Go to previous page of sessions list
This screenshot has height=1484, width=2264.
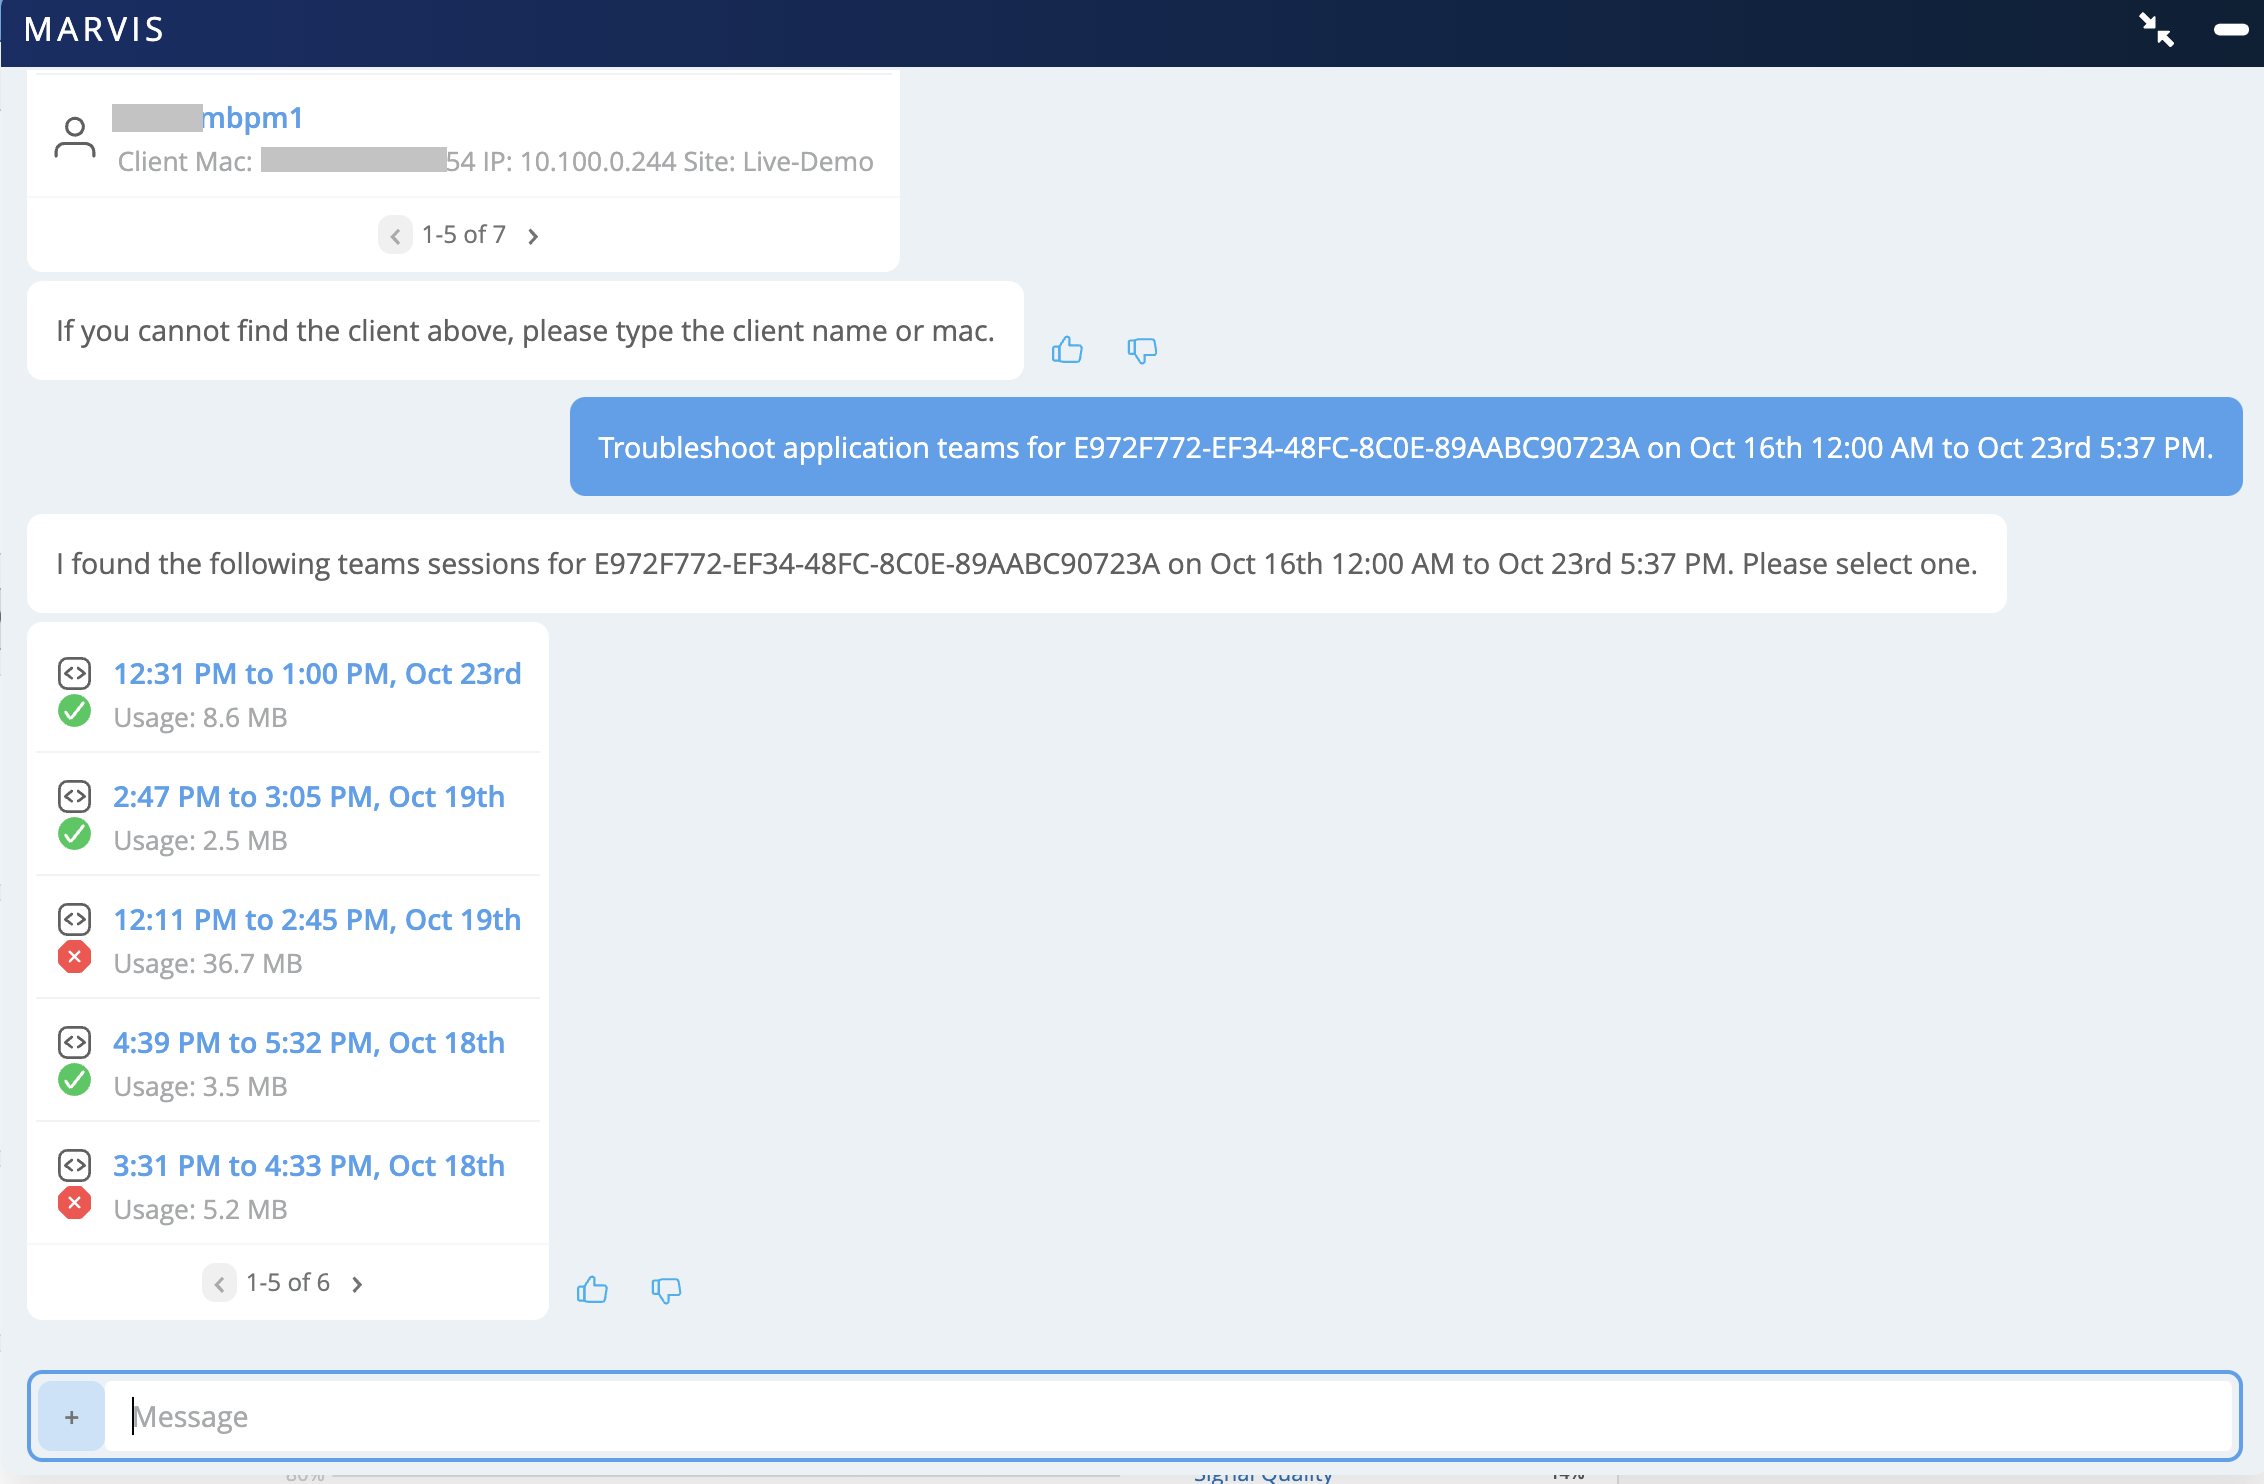coord(219,1284)
